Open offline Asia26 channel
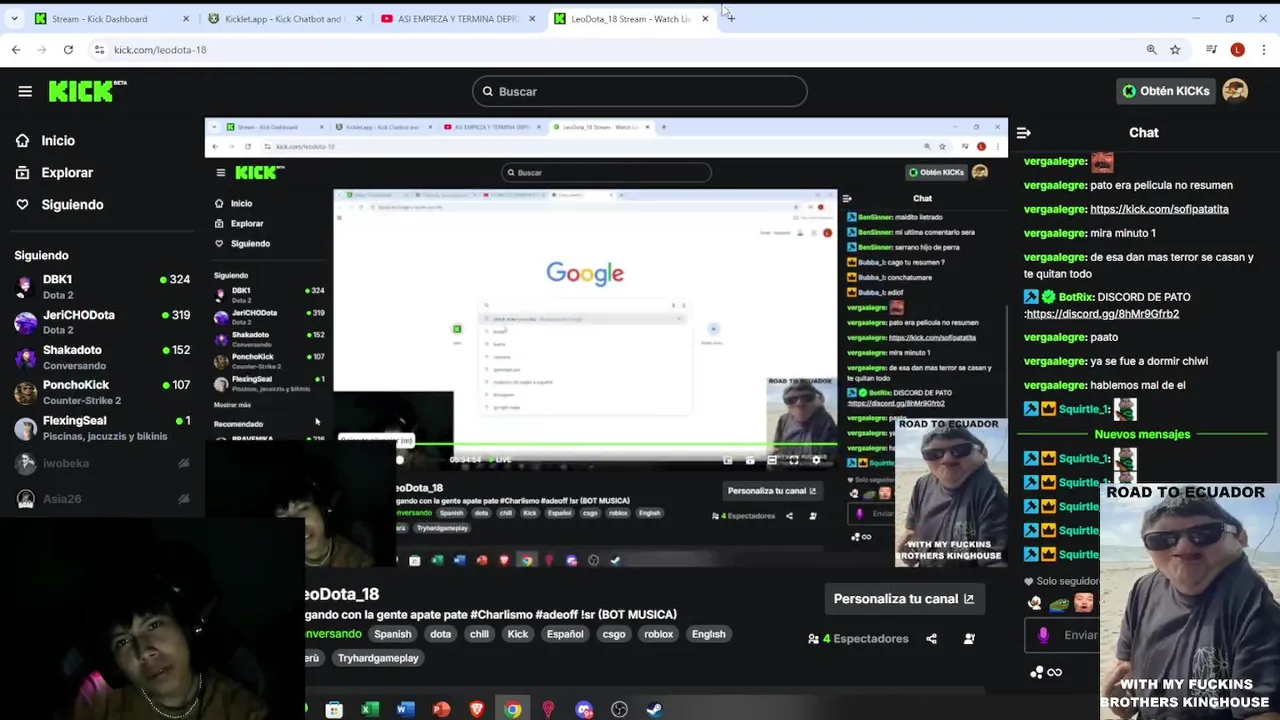This screenshot has height=720, width=1280. [x=101, y=498]
